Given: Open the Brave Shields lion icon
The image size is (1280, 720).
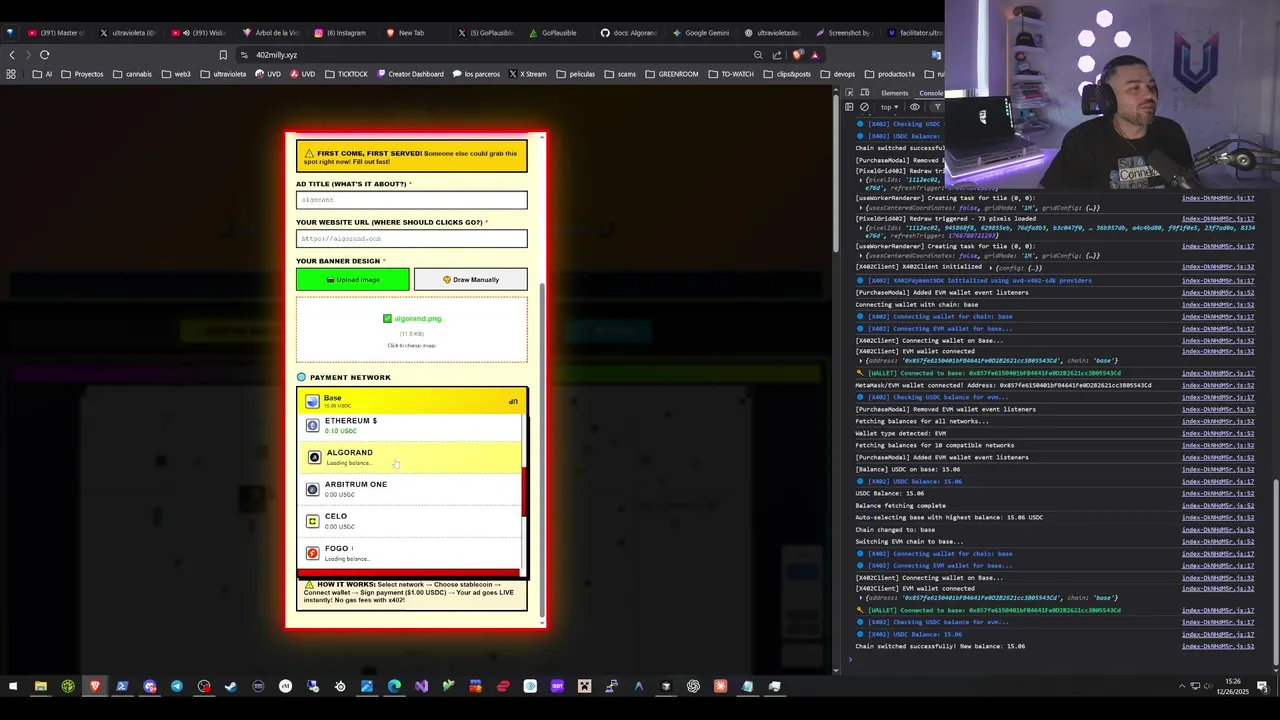Looking at the screenshot, I should click(797, 55).
